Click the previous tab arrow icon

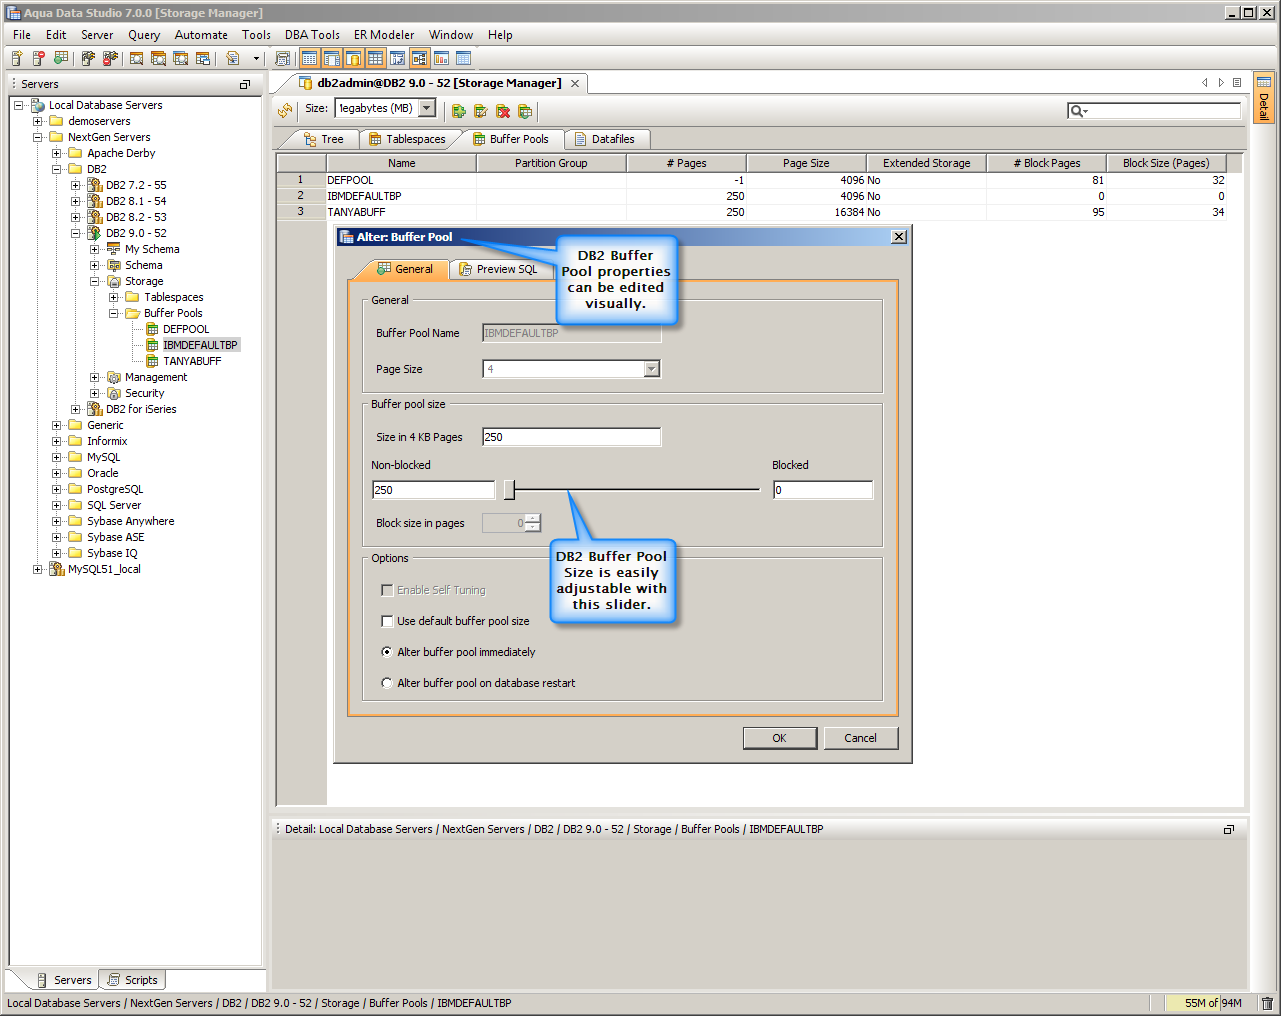point(1205,83)
